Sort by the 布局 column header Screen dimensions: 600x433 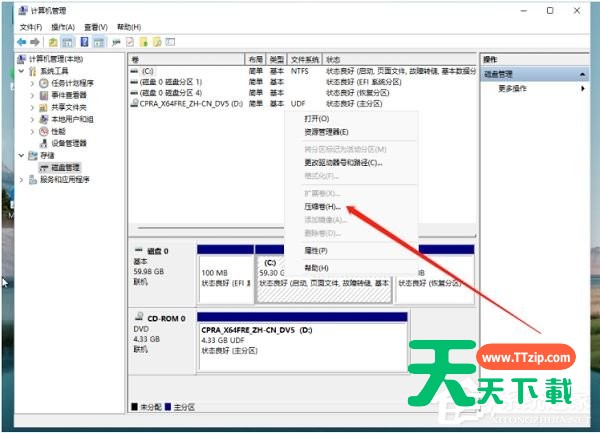(x=255, y=60)
